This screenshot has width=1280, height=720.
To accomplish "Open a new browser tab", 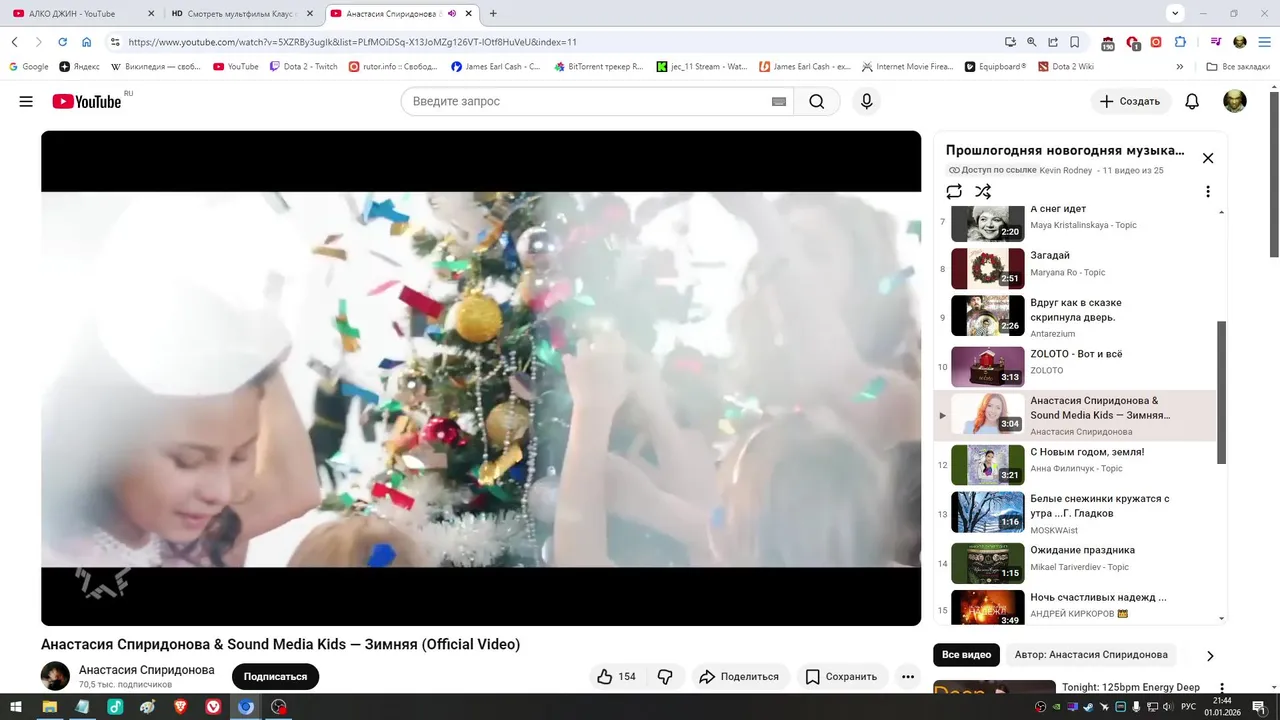I will [493, 14].
